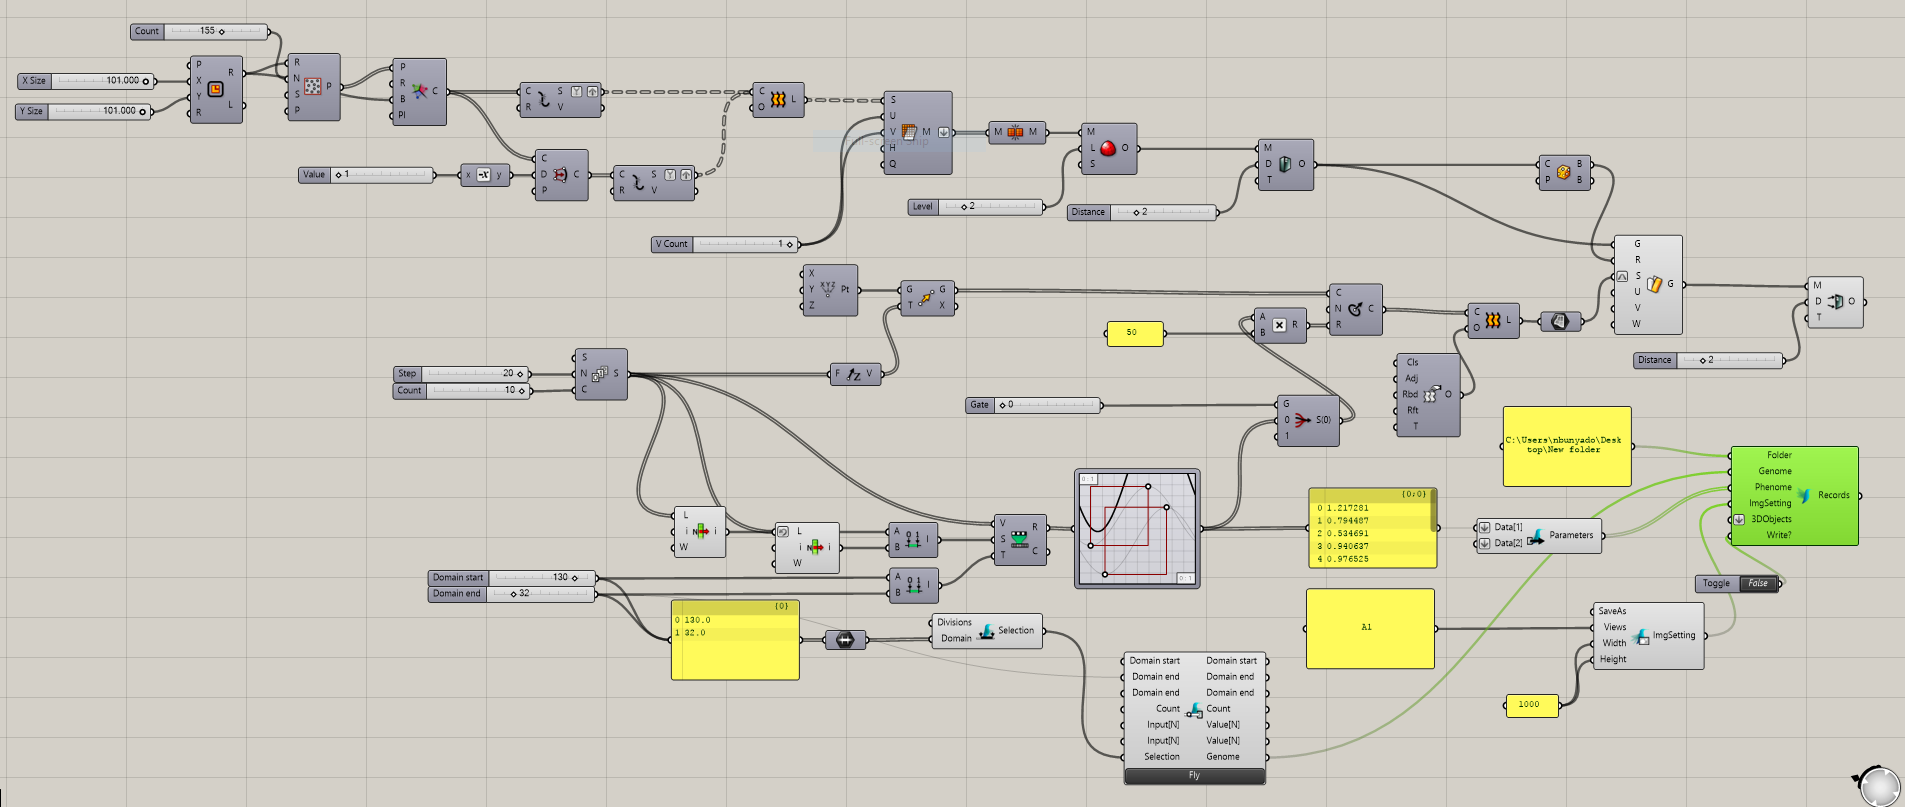The height and width of the screenshot is (807, 1905).
Task: Click the graph mapper curve editor
Action: pos(1137,528)
